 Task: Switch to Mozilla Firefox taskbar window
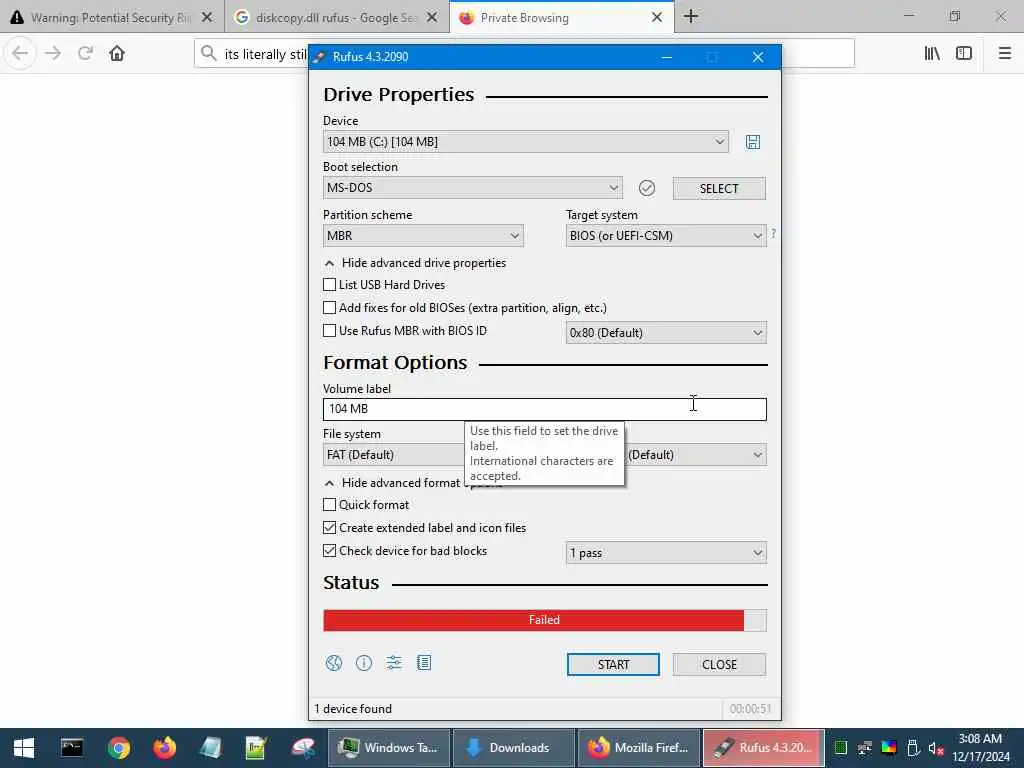point(639,748)
